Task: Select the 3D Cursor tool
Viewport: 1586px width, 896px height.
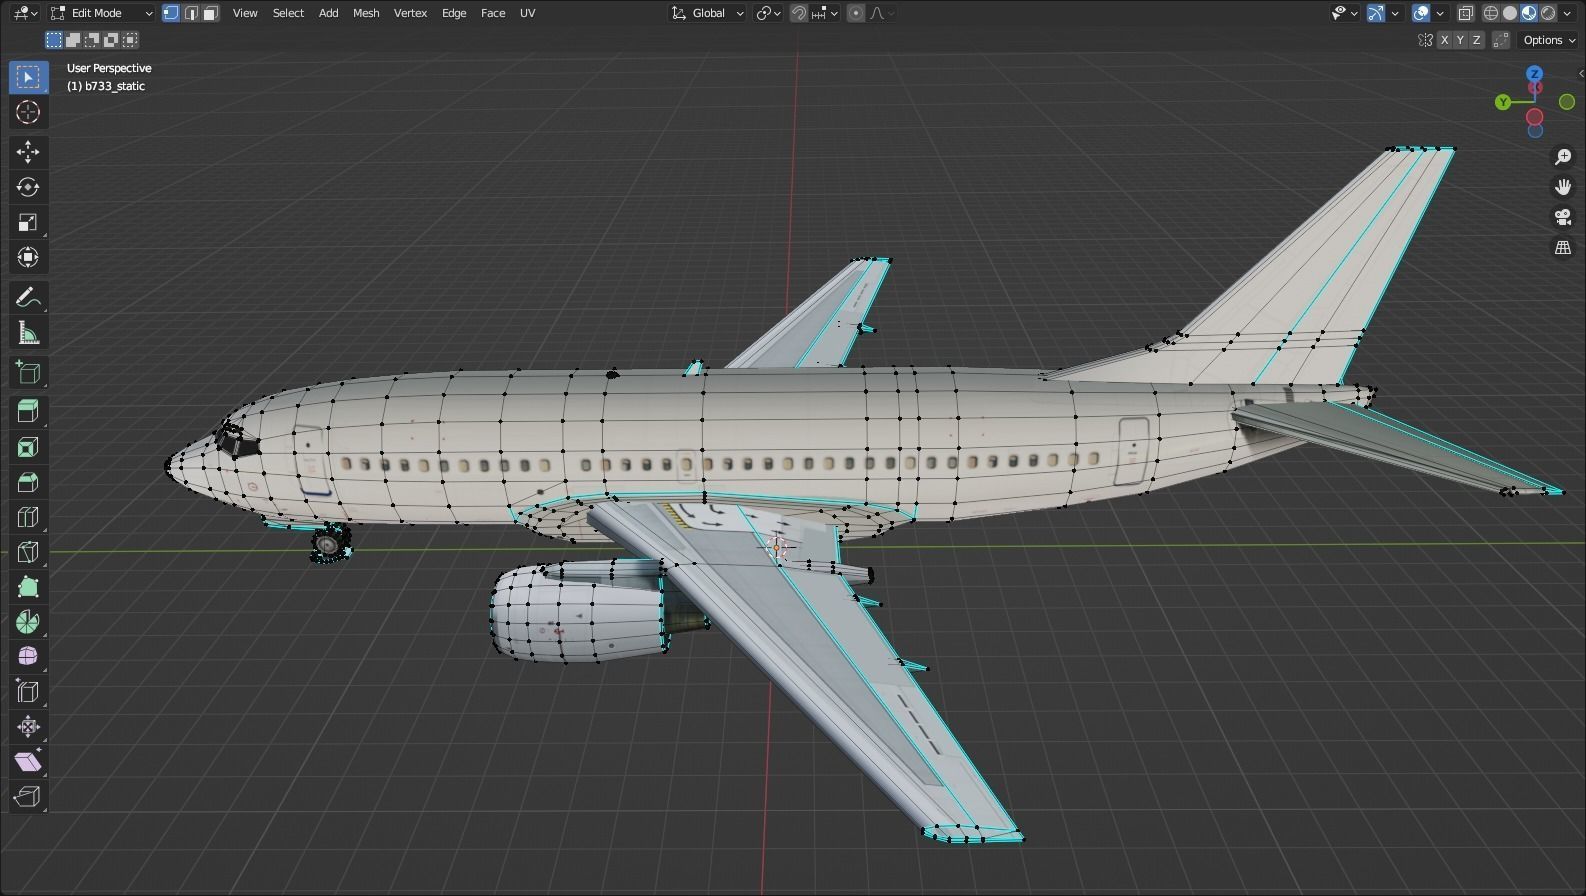Action: [28, 112]
